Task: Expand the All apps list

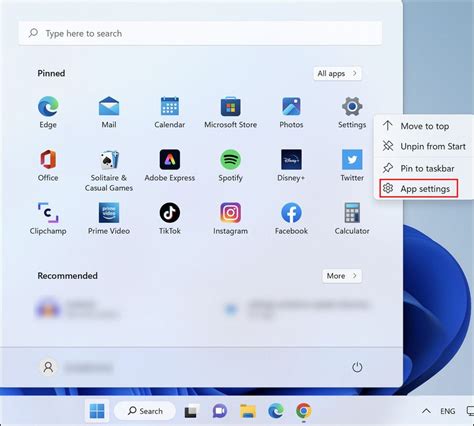Action: click(337, 73)
